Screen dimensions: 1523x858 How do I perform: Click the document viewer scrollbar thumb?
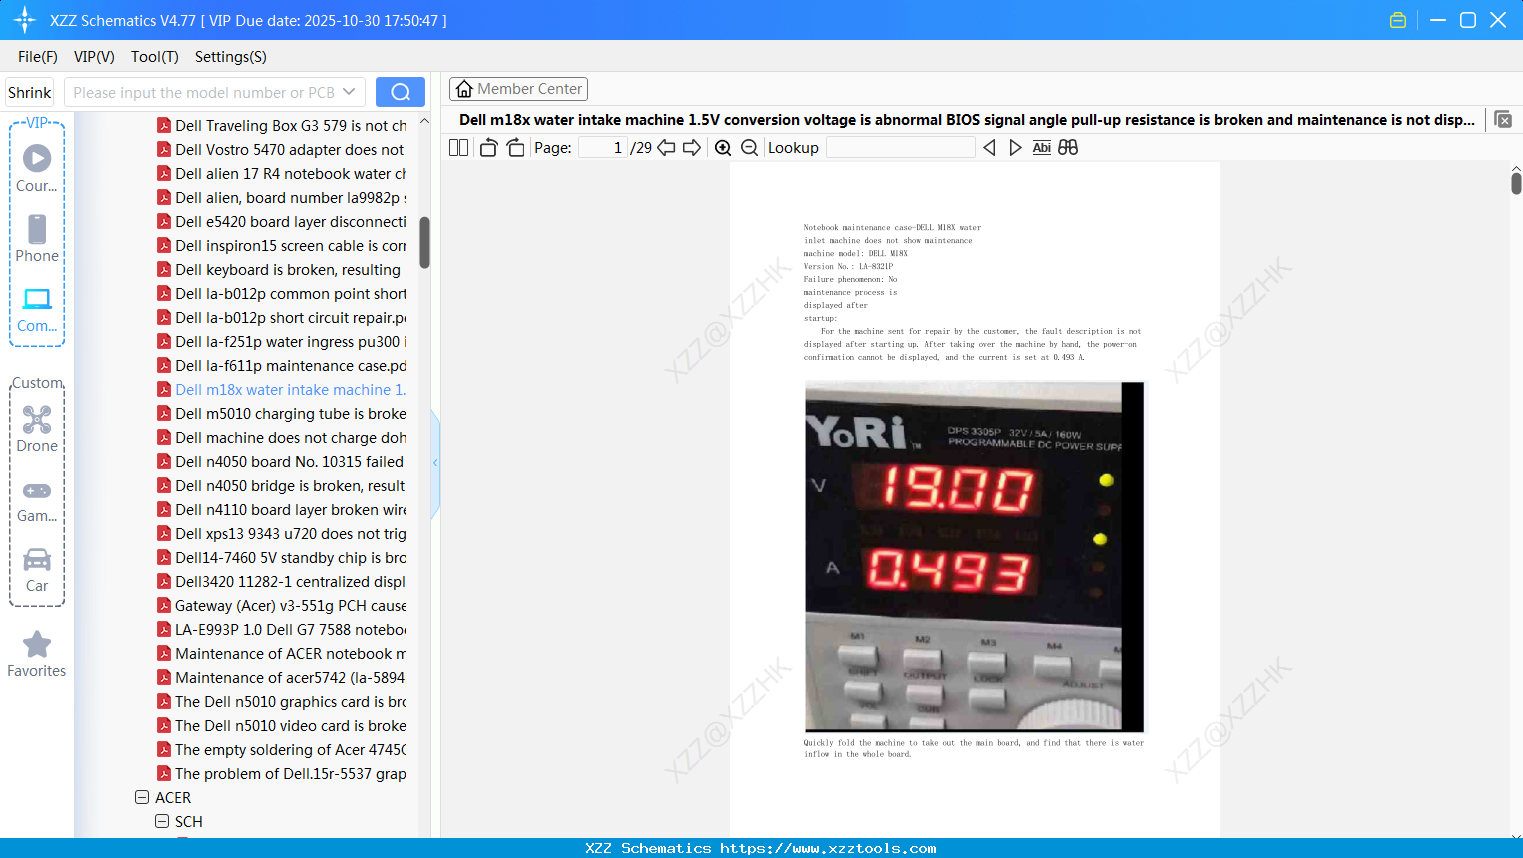1516,183
